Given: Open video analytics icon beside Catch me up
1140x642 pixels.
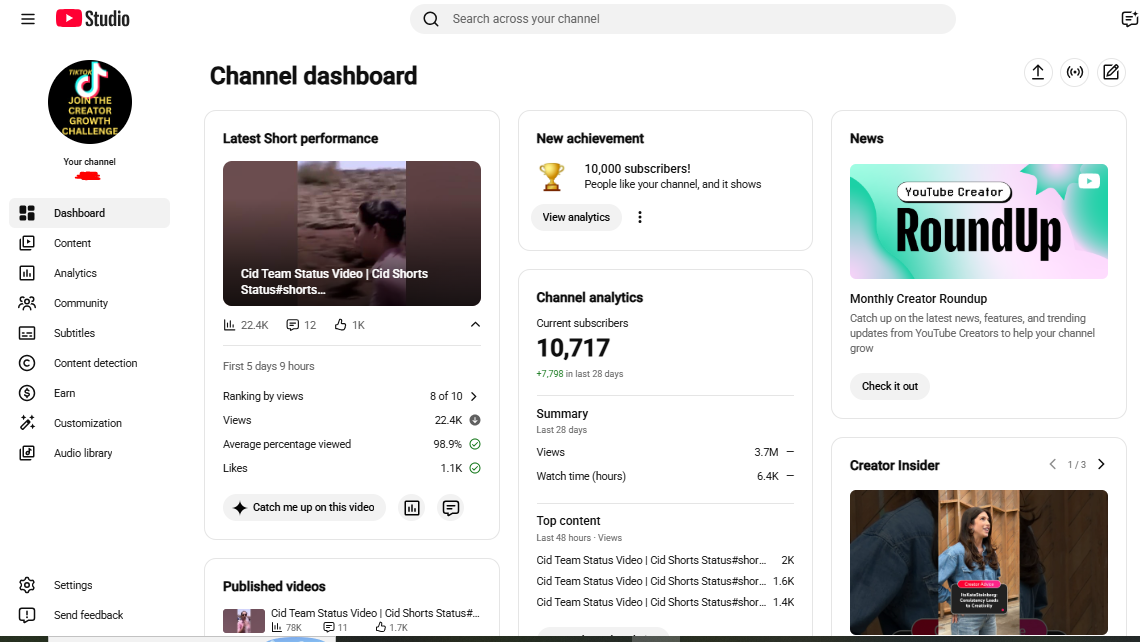Looking at the screenshot, I should click(x=412, y=507).
